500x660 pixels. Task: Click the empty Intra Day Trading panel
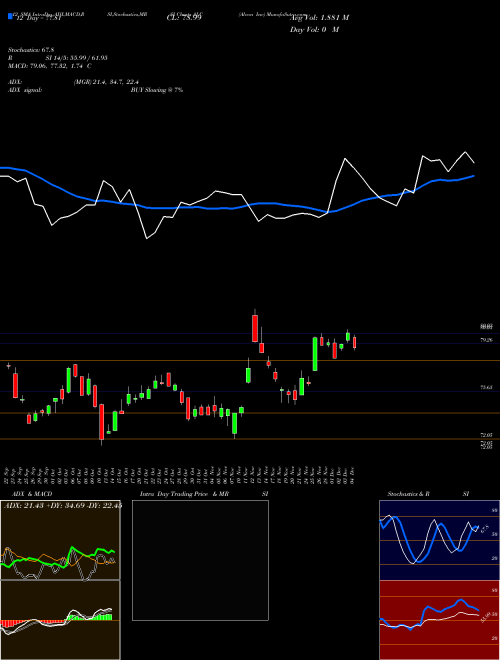(200, 560)
